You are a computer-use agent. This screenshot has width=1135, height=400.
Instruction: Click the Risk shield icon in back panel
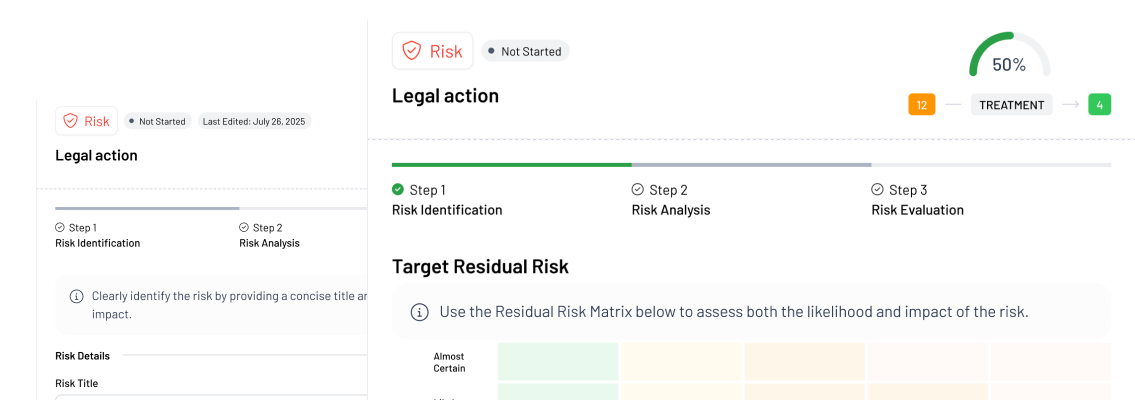tap(70, 121)
